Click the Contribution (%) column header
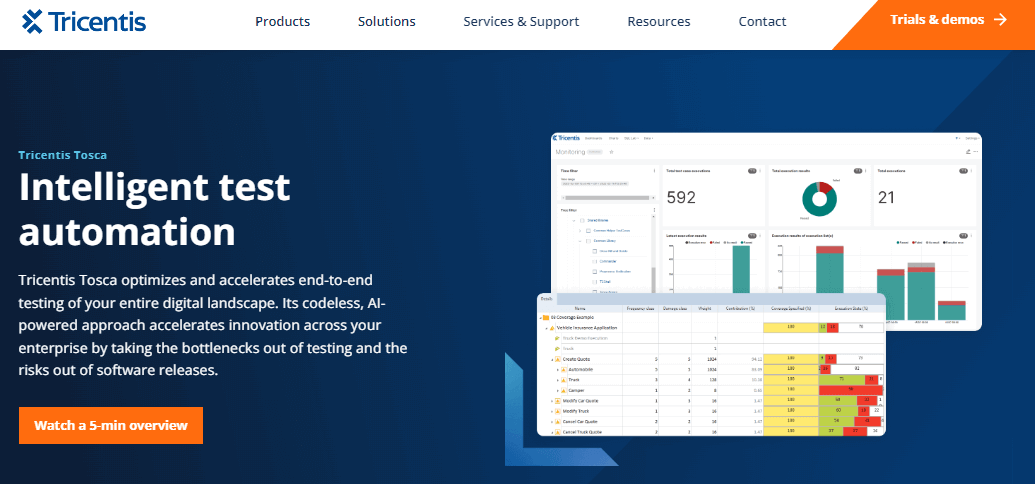 (x=741, y=308)
